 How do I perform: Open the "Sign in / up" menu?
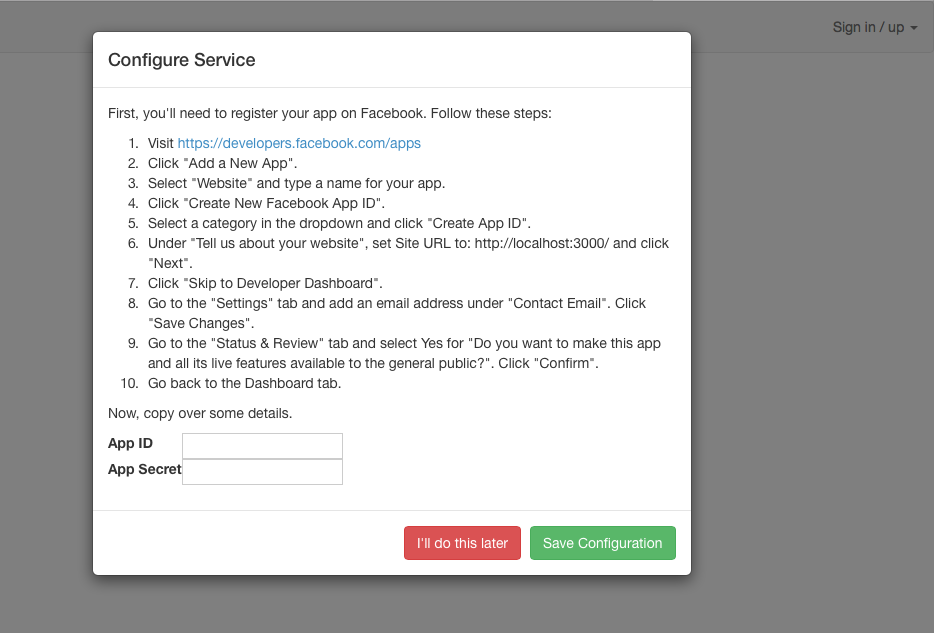868,27
